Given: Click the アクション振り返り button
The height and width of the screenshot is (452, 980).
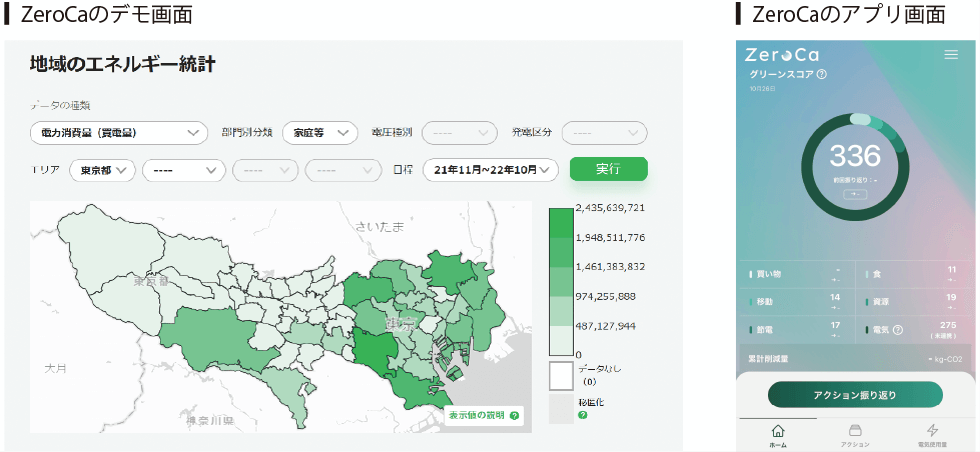Looking at the screenshot, I should point(855,394).
